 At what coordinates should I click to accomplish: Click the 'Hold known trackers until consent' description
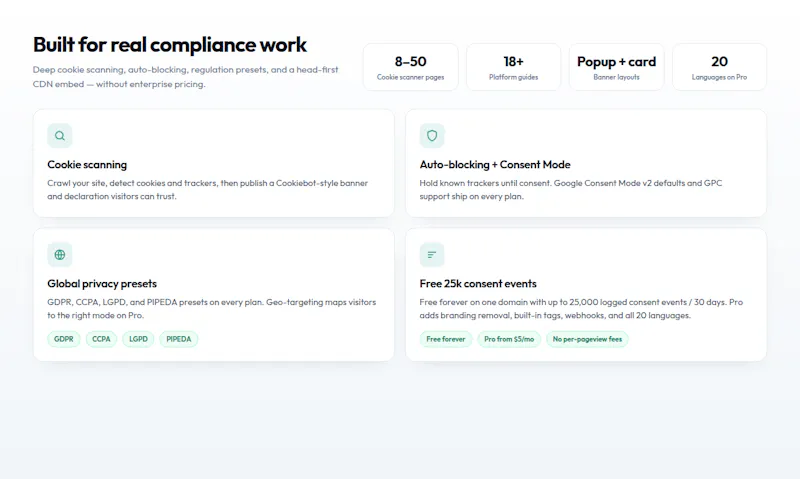point(571,190)
